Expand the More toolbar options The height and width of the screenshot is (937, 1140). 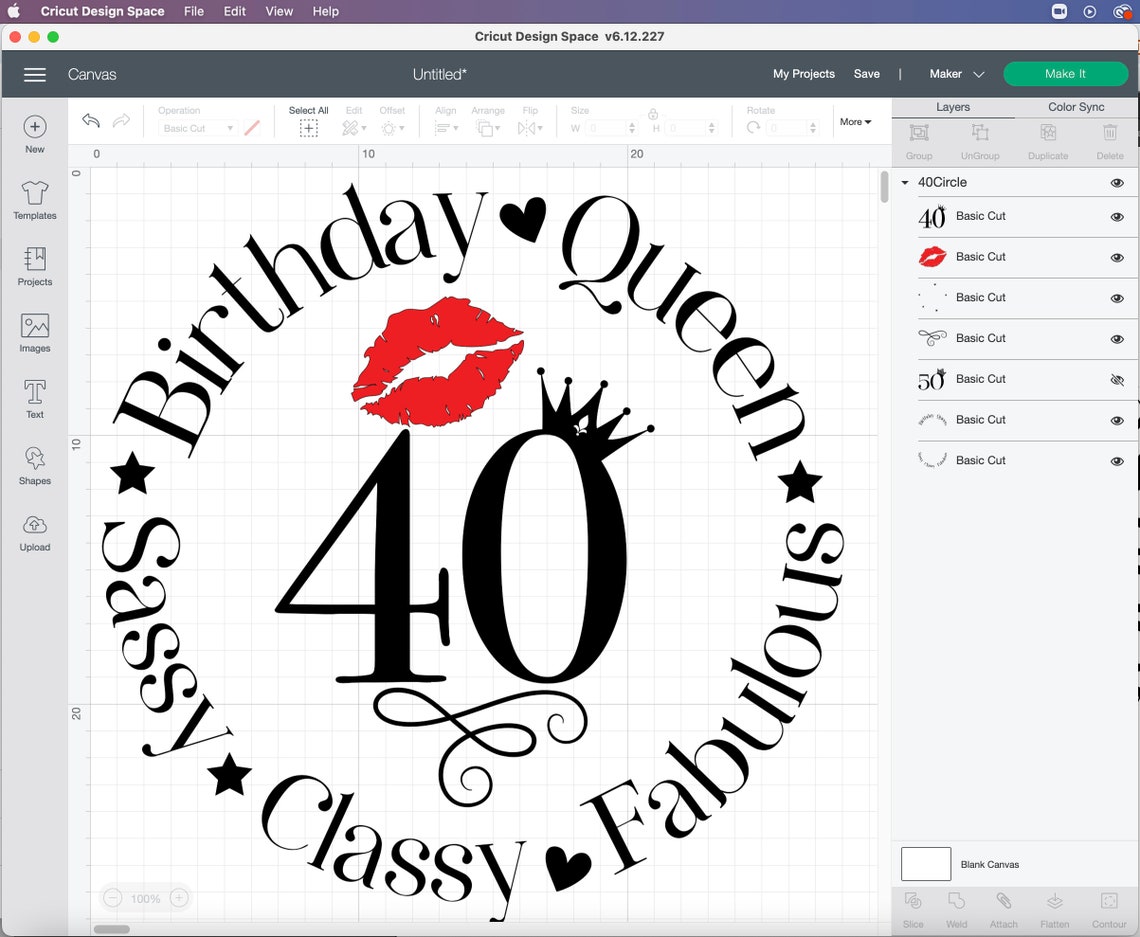(854, 121)
